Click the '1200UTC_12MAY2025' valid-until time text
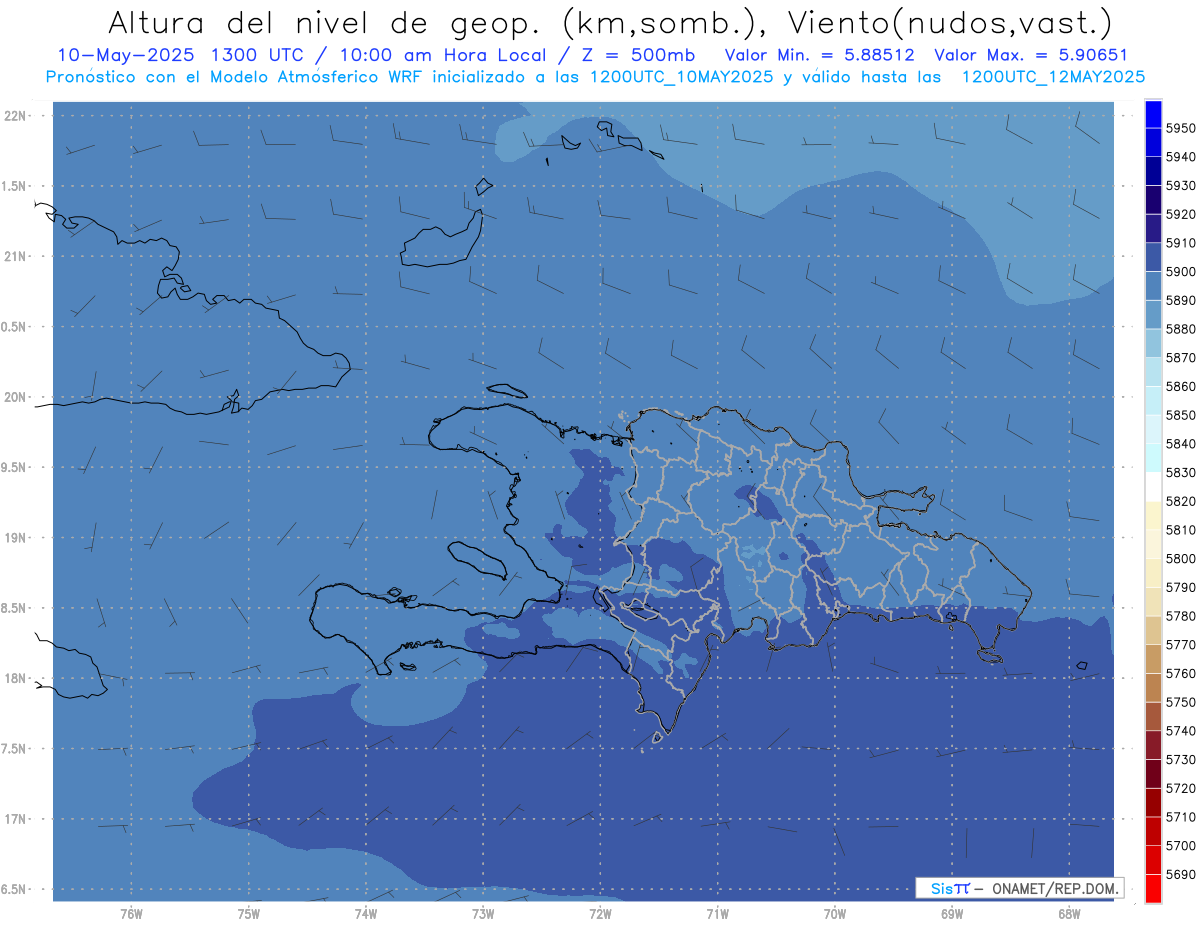This screenshot has width=1200, height=927. pos(1053,76)
